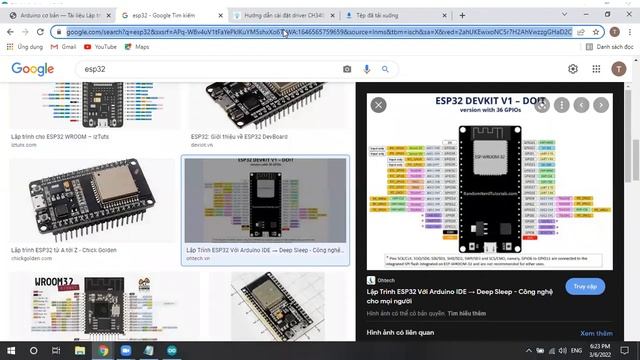
Task: Open the ESP32 DEVKIT V1 pinout preview image
Action: (x=490, y=182)
